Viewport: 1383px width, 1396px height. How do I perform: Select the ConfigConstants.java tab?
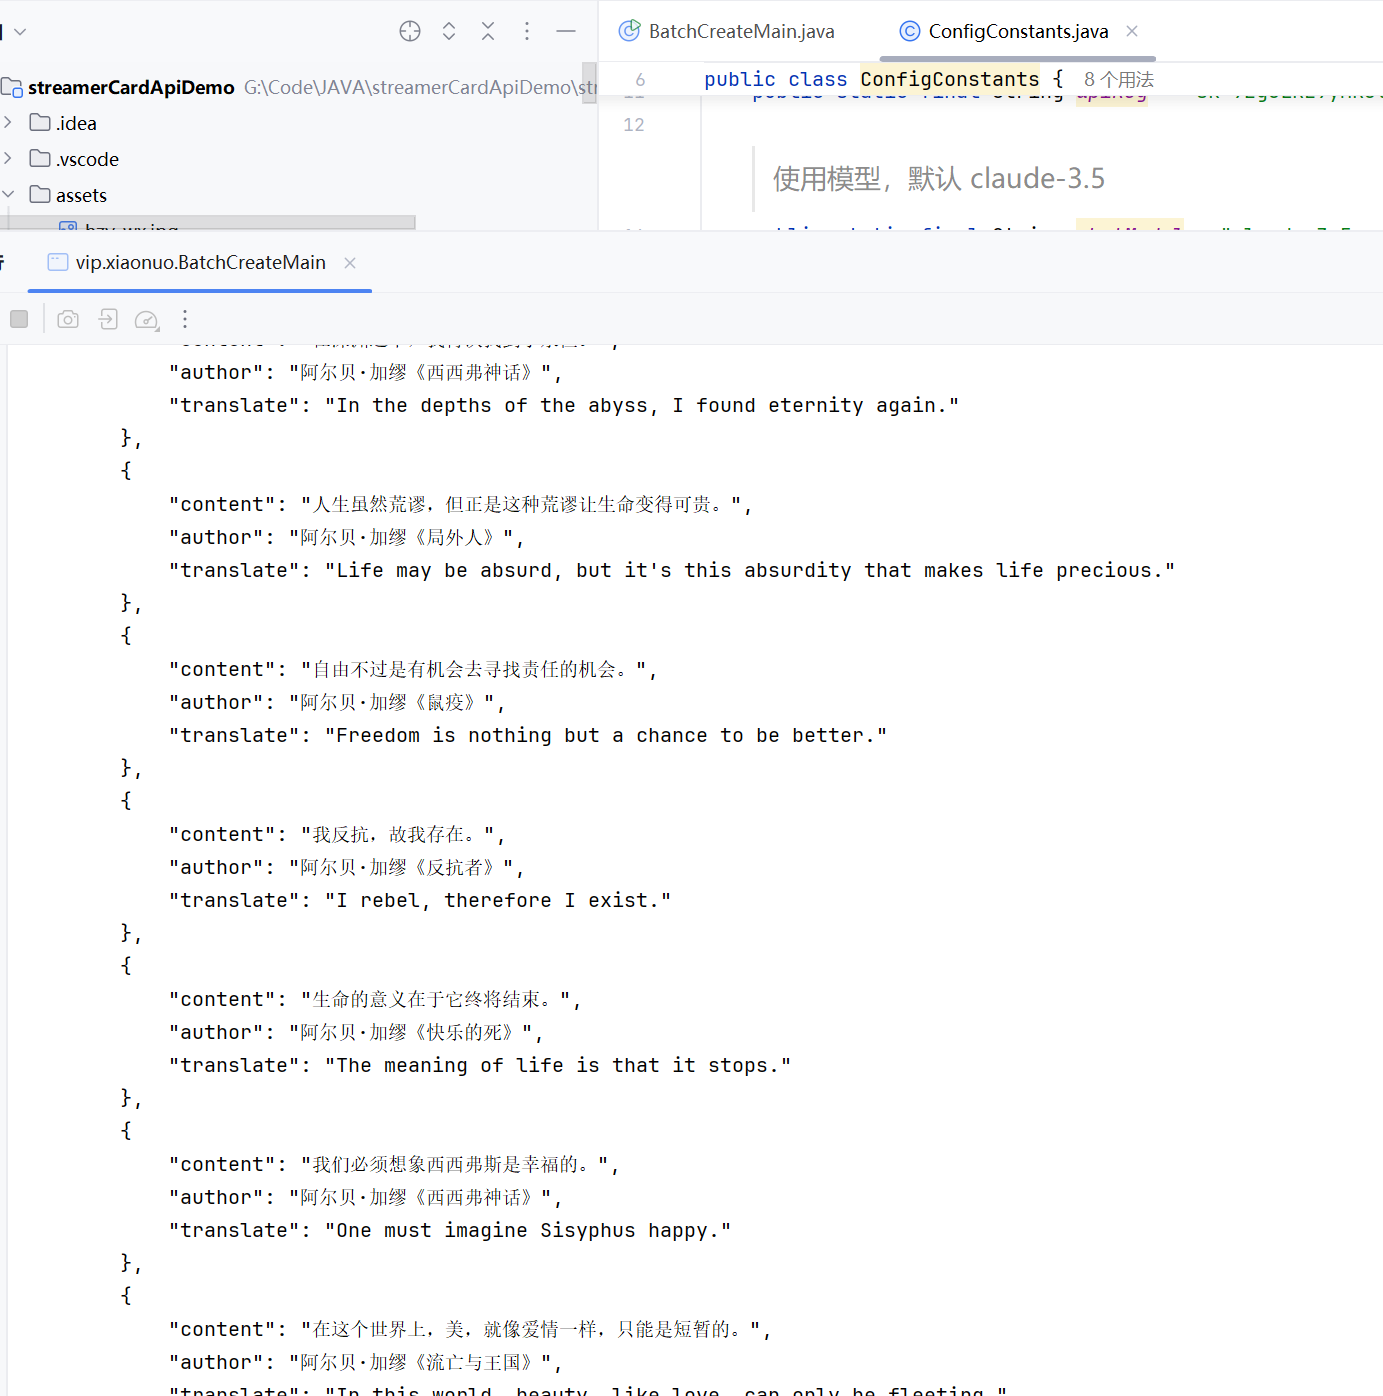pos(1017,32)
